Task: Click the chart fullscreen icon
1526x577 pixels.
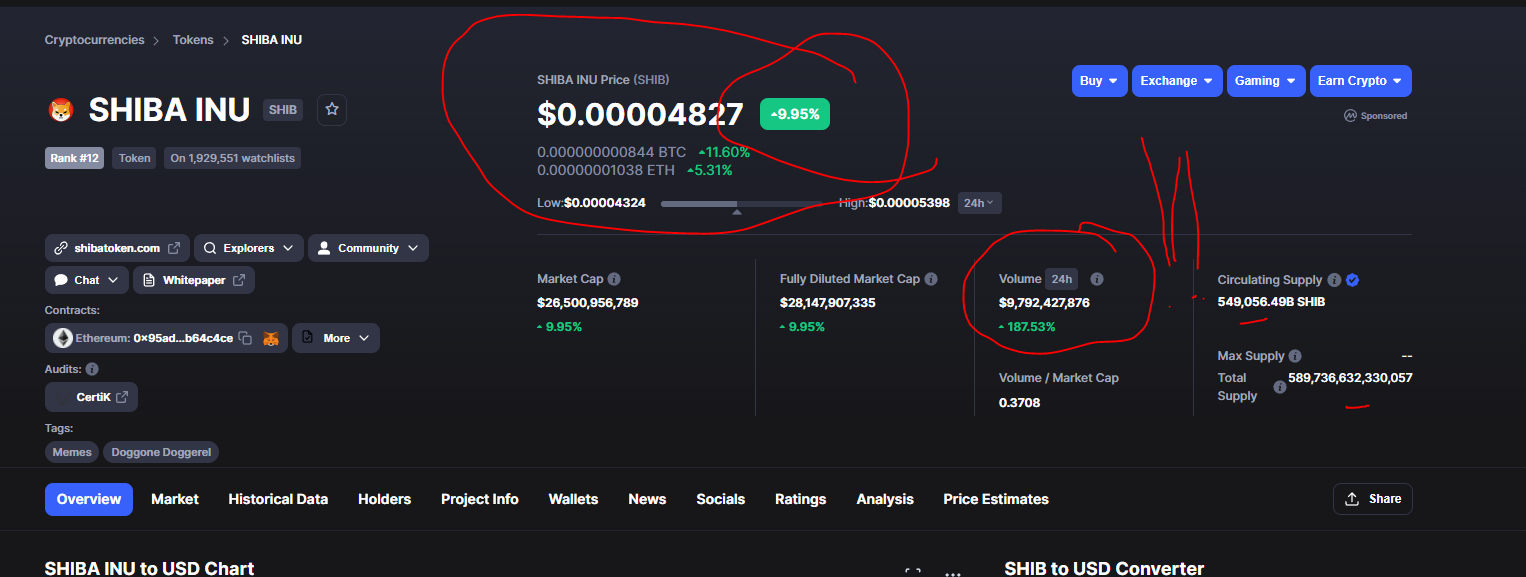Action: coord(913,572)
